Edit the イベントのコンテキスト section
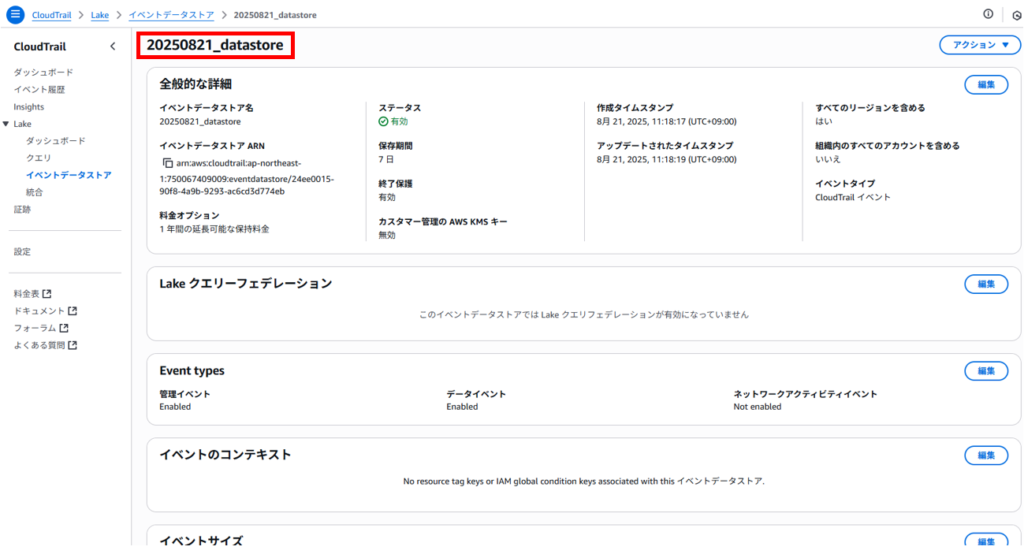The width and height of the screenshot is (1024, 554). (986, 455)
